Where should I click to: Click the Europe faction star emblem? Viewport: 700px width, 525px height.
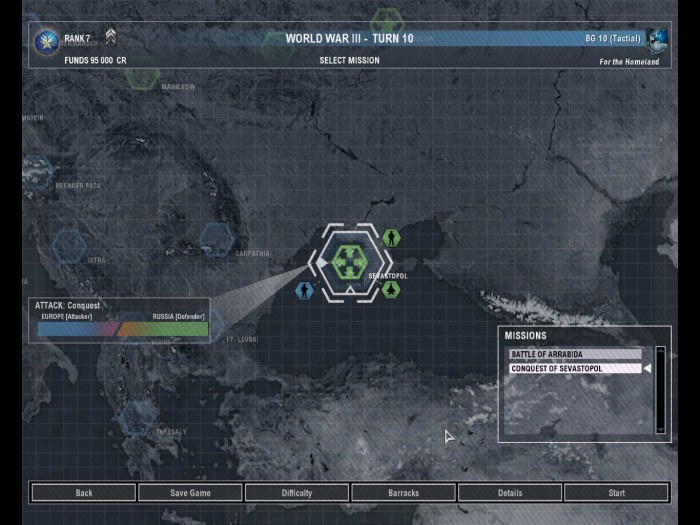[47, 42]
